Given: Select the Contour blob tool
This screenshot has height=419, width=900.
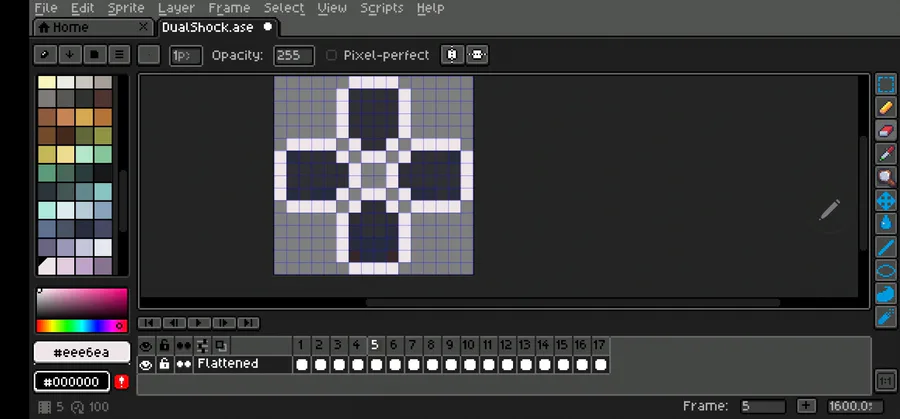Looking at the screenshot, I should (x=886, y=294).
